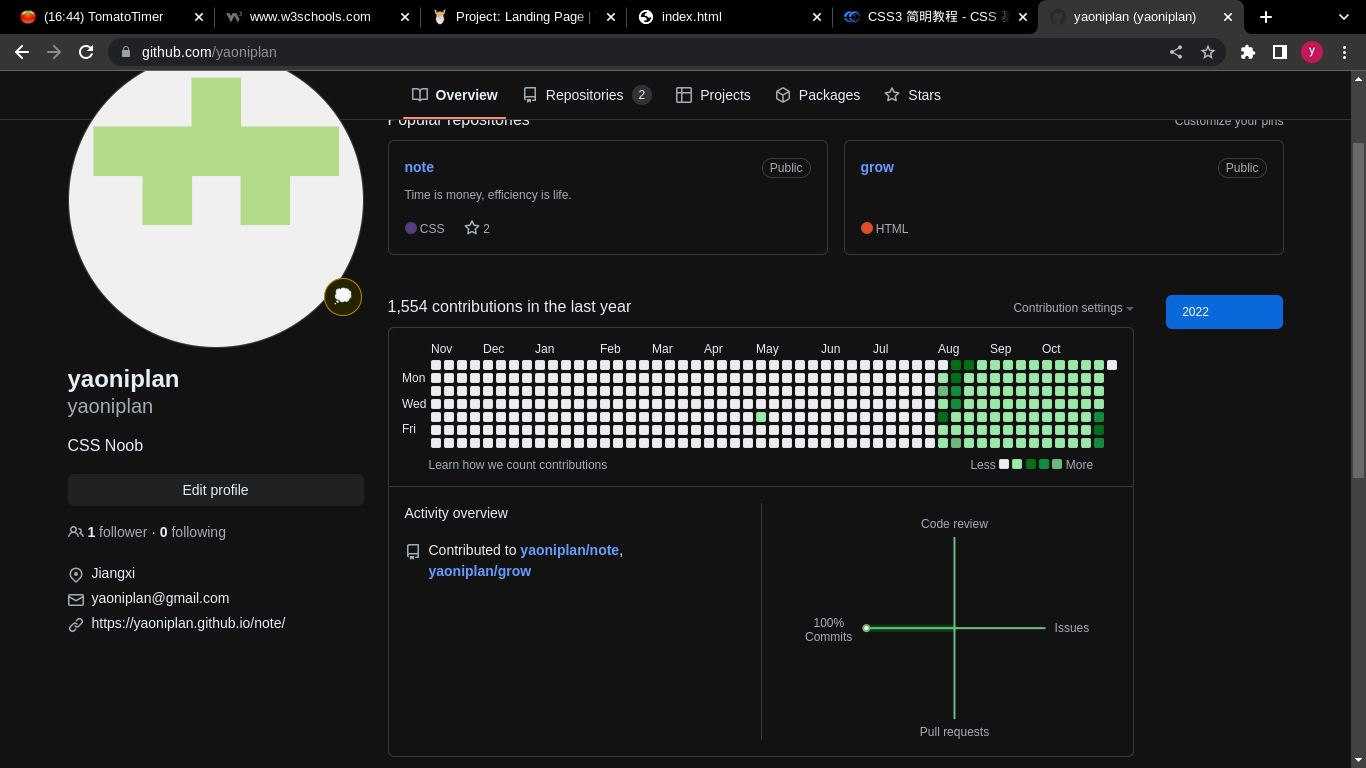Close the TomatoTimer tab
Image resolution: width=1366 pixels, height=768 pixels.
tap(198, 17)
